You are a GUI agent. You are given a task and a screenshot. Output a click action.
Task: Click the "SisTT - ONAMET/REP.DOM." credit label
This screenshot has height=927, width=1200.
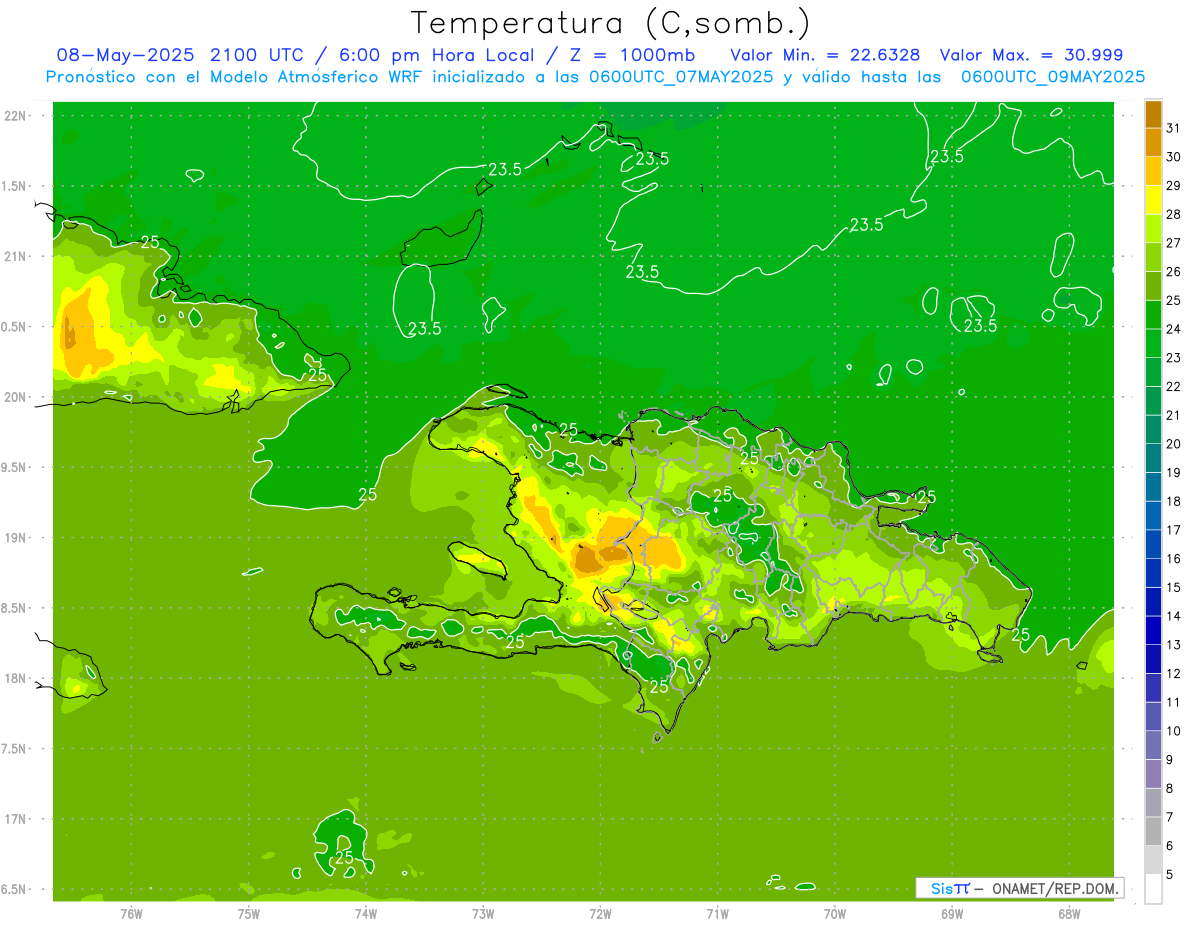click(1018, 888)
